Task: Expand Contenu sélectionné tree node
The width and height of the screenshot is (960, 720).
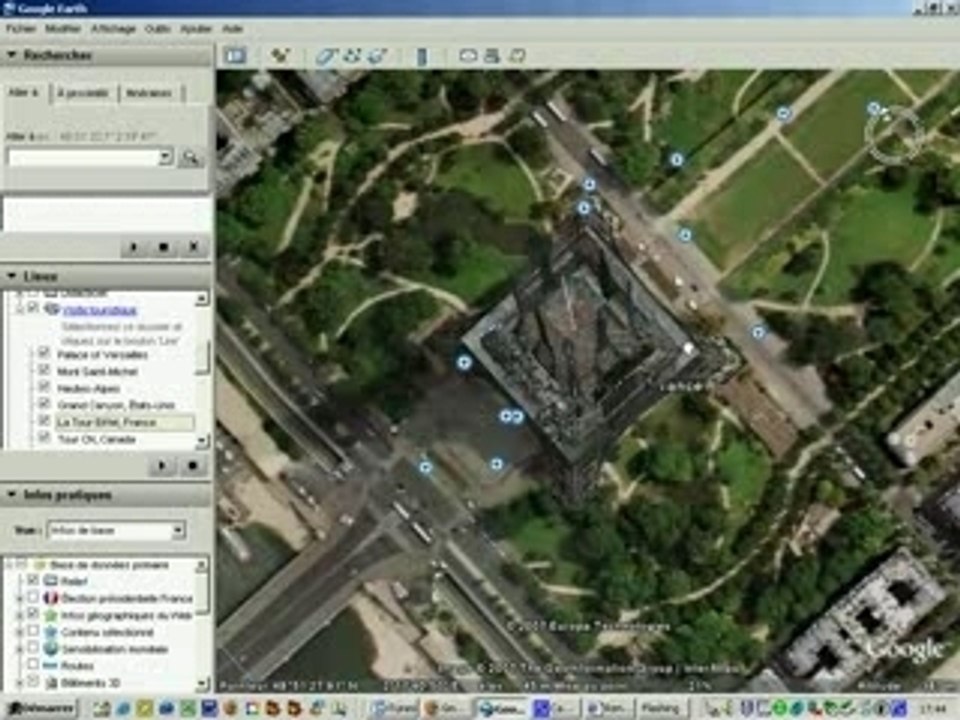Action: [x=20, y=632]
